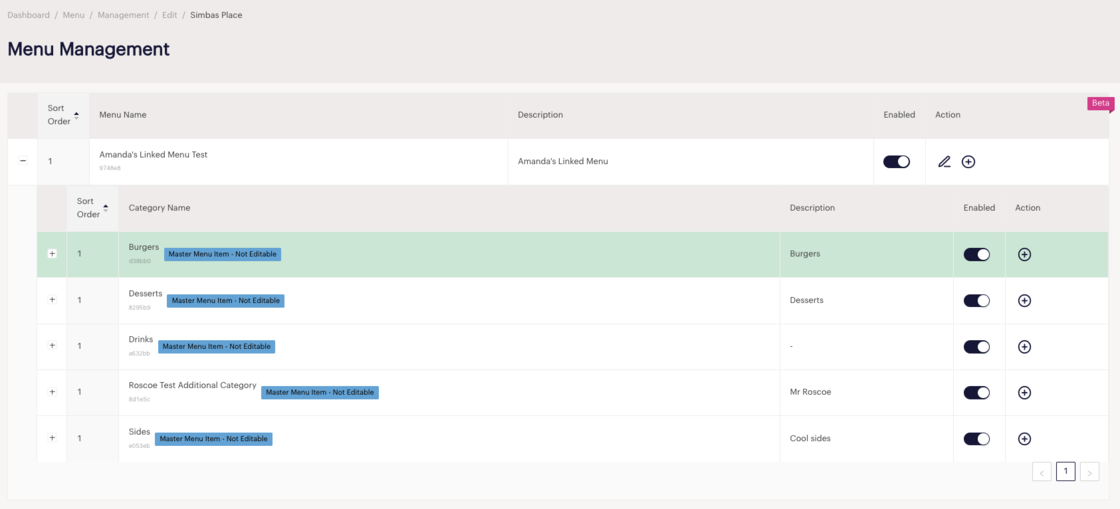Collapse Amanda's Linked Menu Test row
The width and height of the screenshot is (1120, 509).
(23, 161)
